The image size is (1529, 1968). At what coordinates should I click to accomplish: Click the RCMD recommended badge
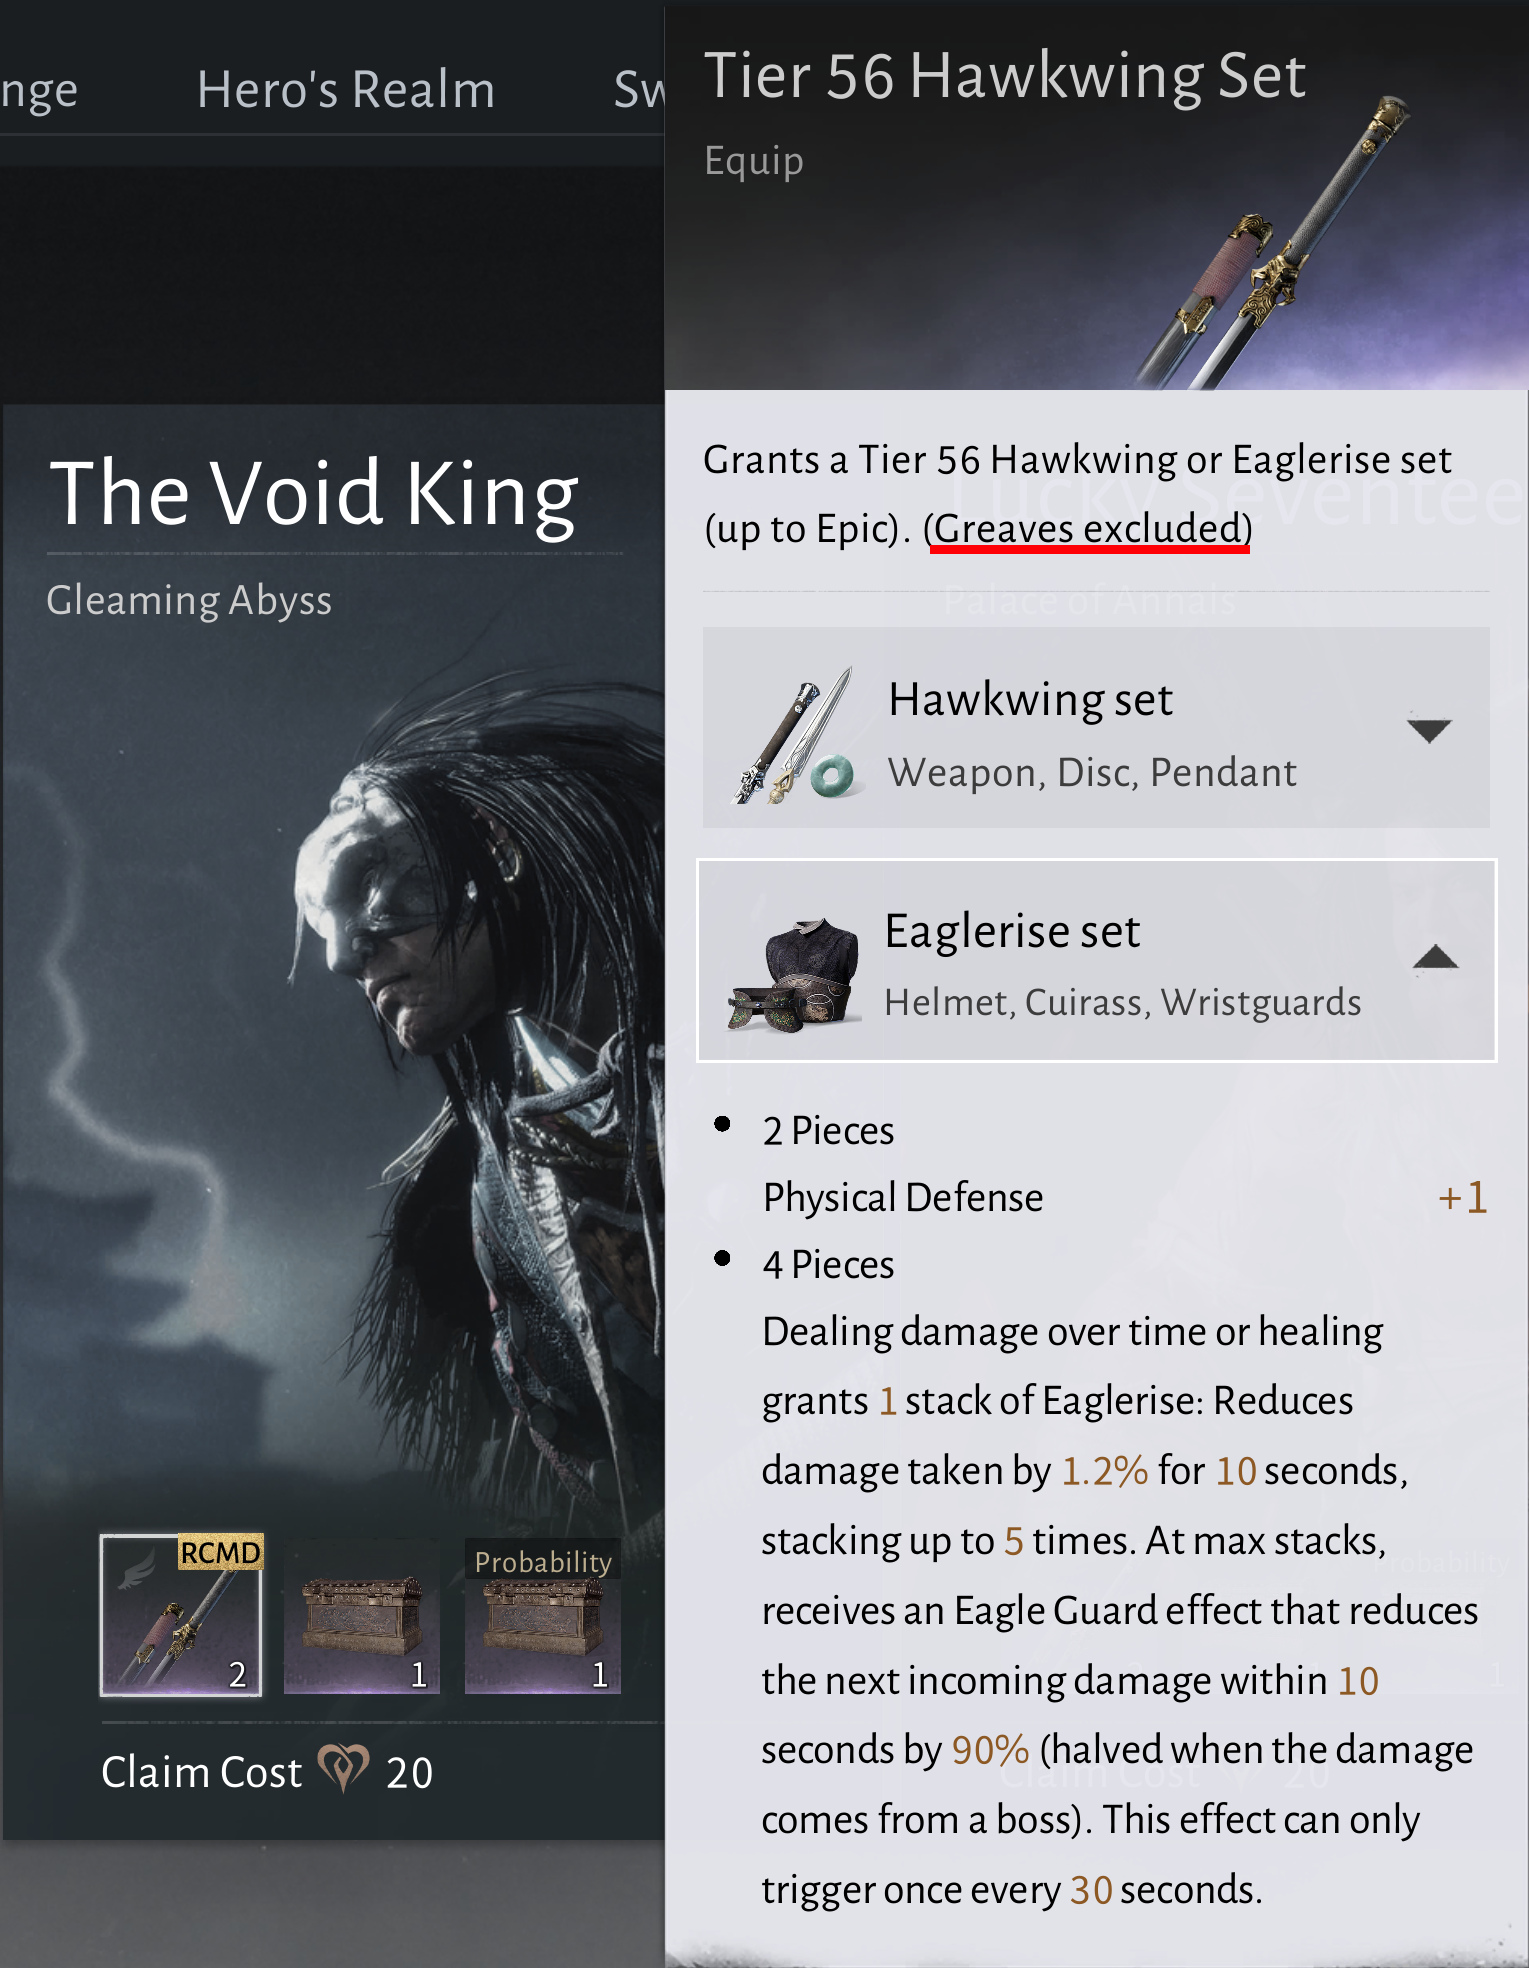point(220,1552)
